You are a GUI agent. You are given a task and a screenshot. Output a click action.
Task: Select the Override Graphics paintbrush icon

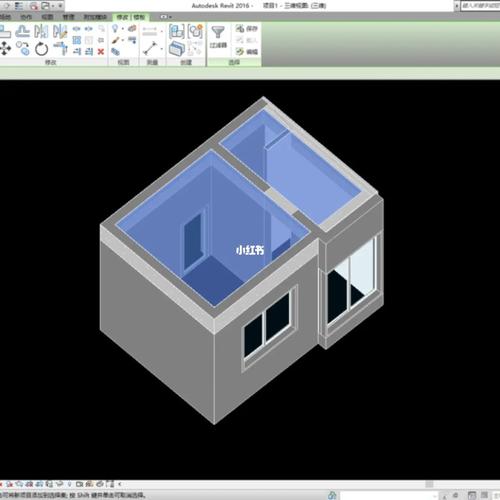click(115, 41)
